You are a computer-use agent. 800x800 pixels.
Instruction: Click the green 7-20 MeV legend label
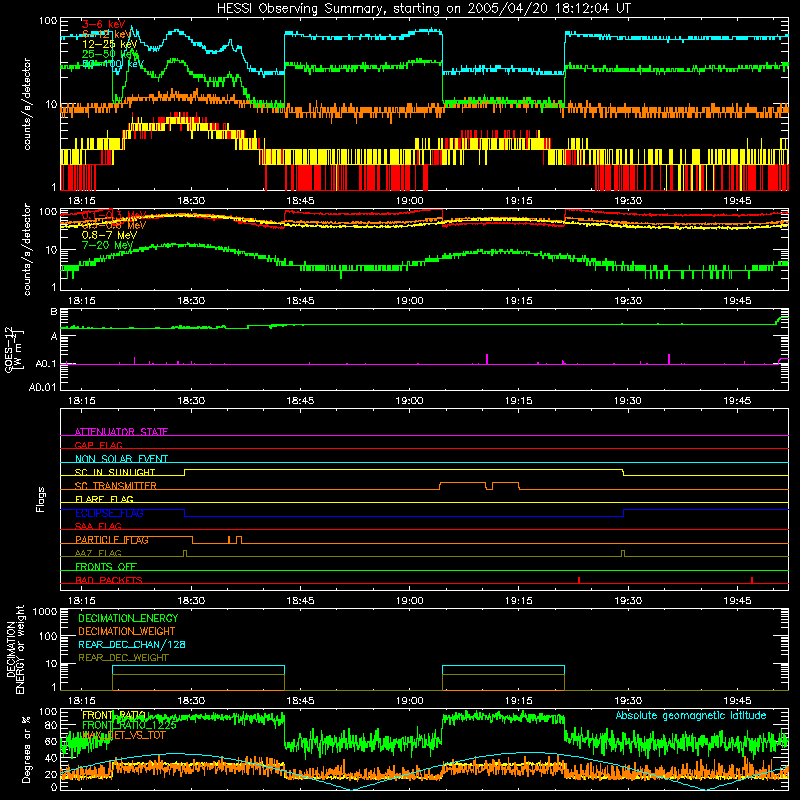(x=107, y=245)
